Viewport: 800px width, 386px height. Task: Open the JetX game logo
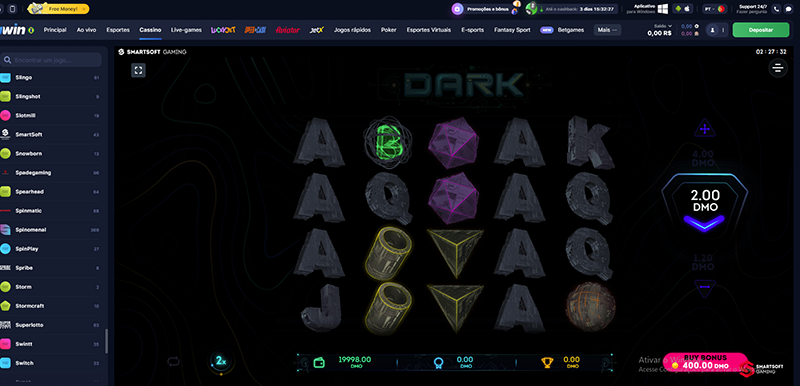point(317,30)
